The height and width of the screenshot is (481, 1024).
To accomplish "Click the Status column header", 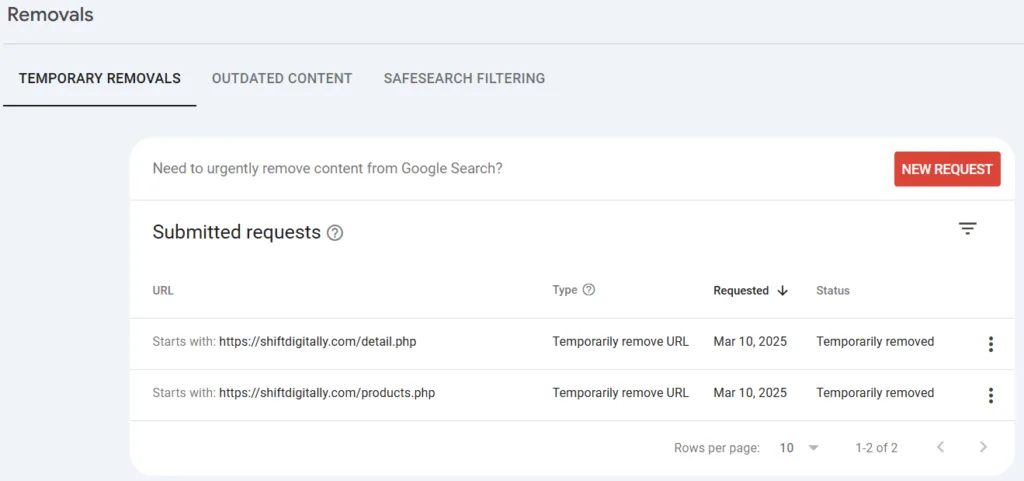I will click(x=833, y=291).
